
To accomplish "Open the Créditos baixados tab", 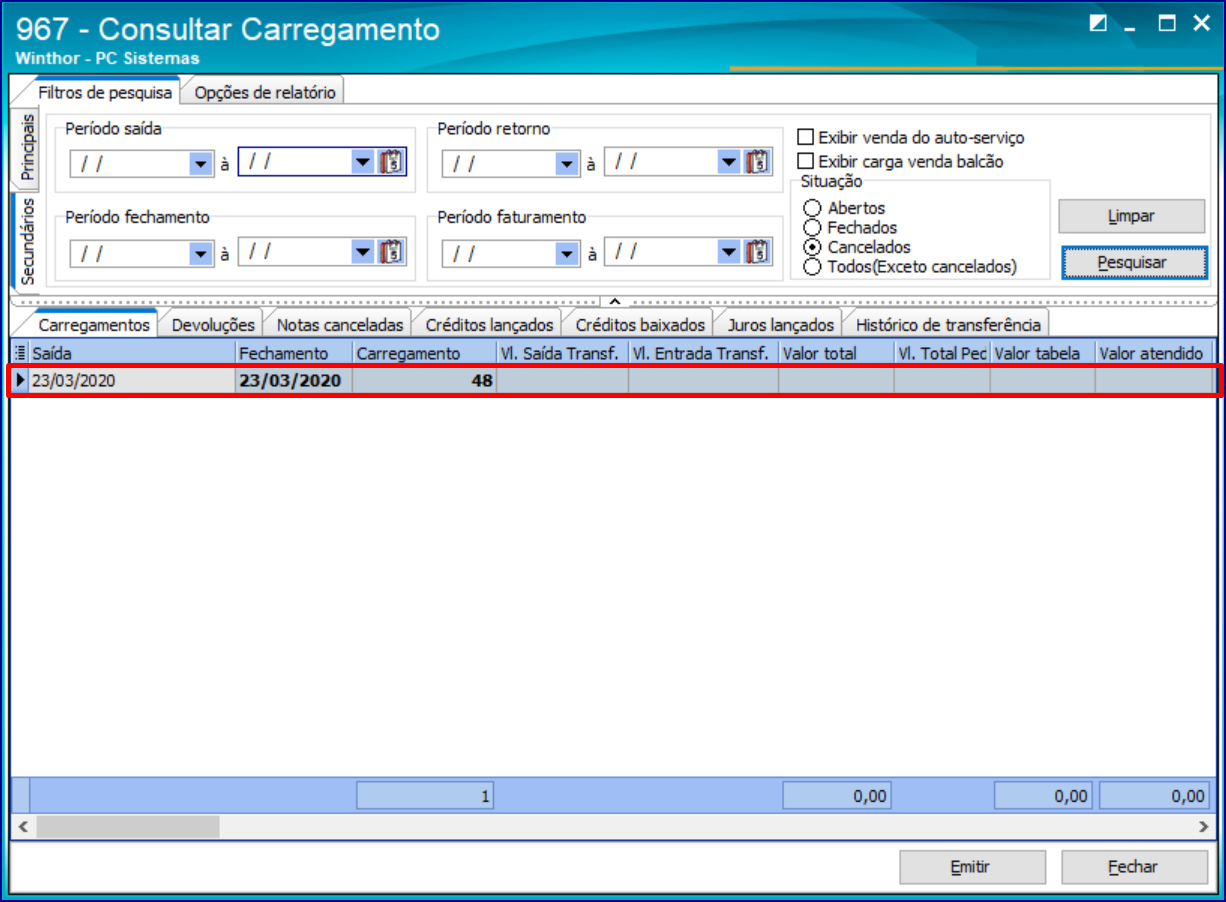I will tap(640, 324).
